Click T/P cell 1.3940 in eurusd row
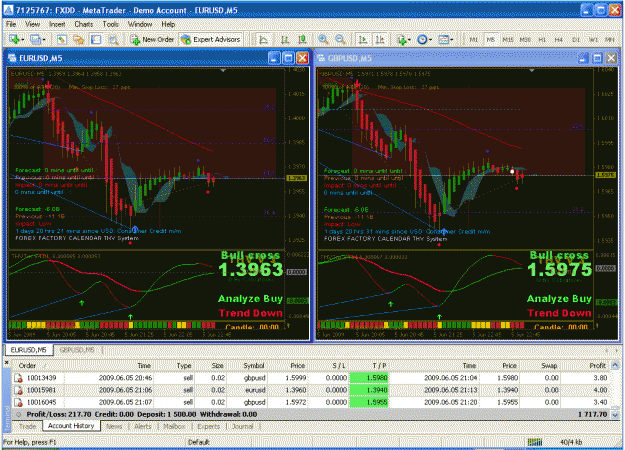625x450 pixels. click(369, 390)
